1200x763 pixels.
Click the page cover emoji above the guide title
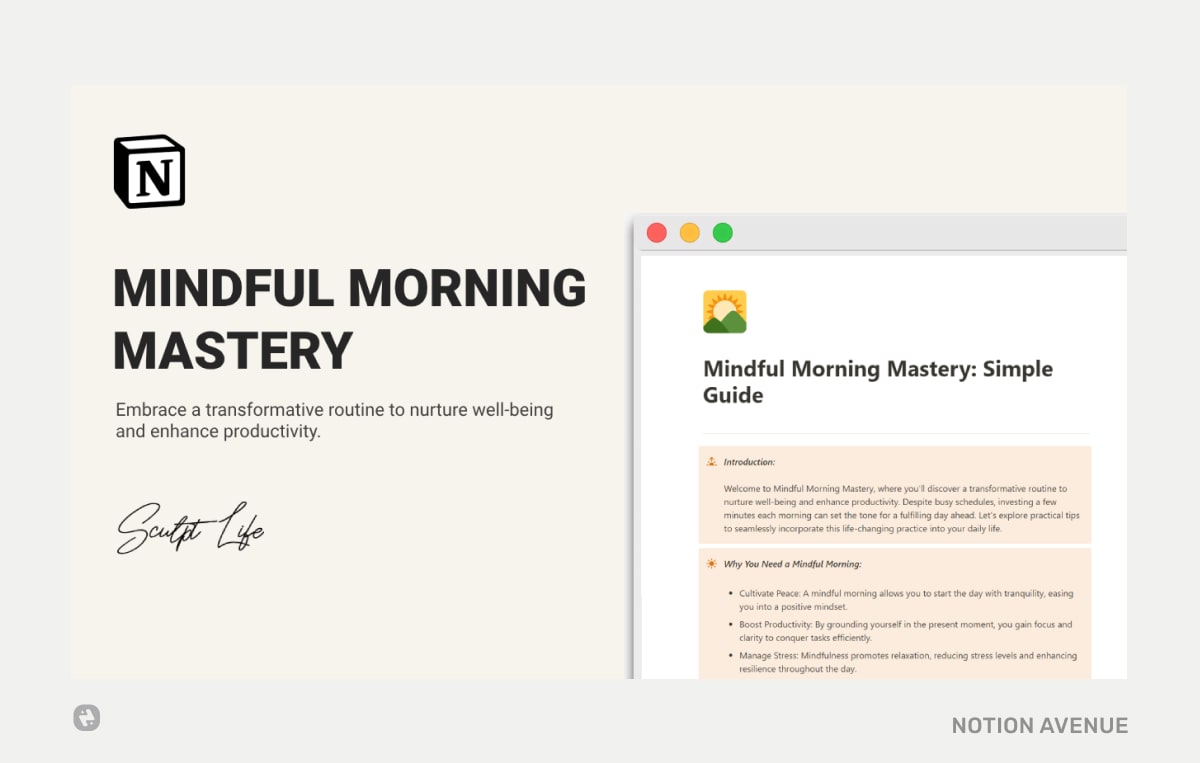tap(724, 311)
